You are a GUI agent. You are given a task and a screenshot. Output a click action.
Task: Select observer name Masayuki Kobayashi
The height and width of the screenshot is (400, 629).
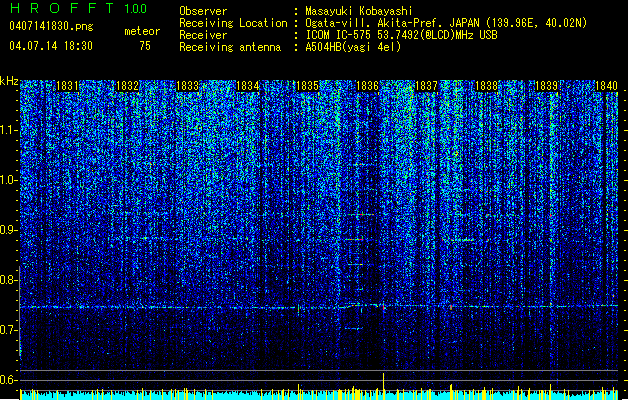pos(359,11)
